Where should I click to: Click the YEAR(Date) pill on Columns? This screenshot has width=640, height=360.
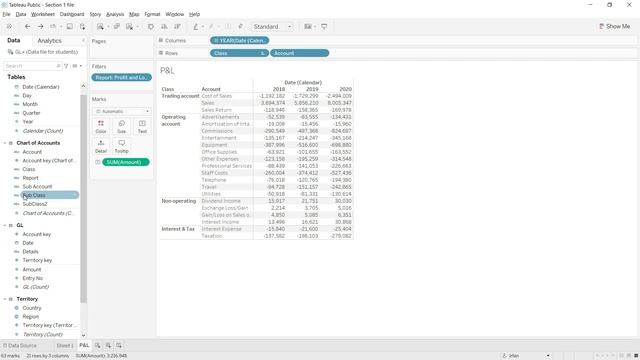(240, 40)
